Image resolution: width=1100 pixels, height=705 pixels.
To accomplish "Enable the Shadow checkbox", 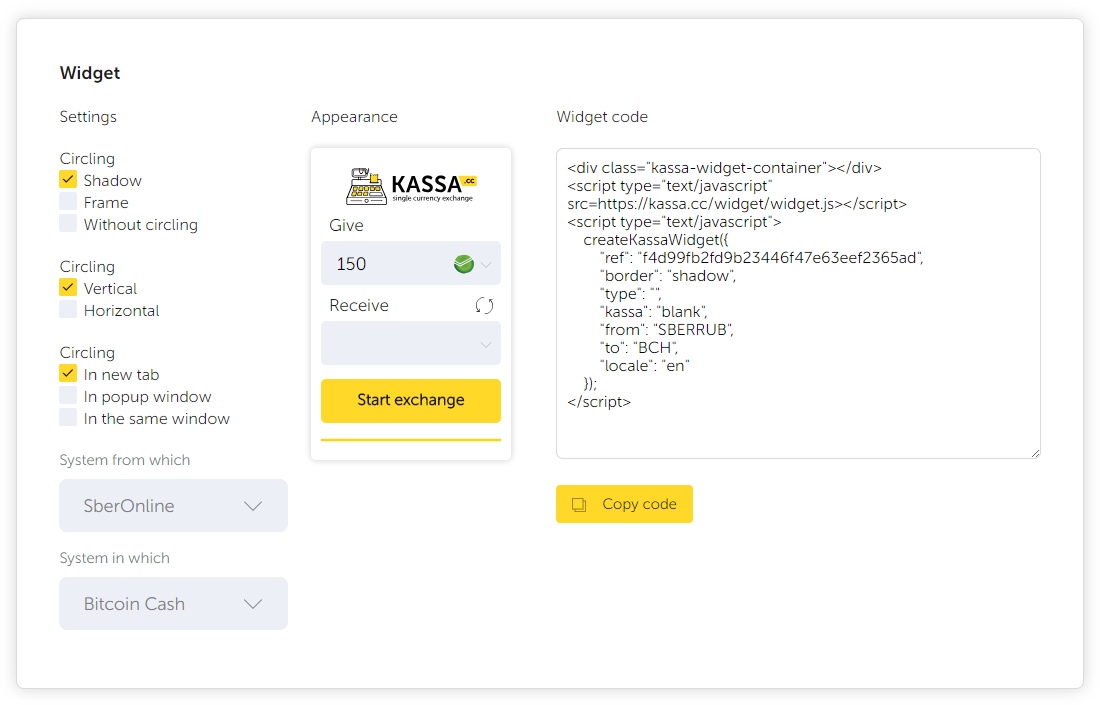I will [68, 180].
